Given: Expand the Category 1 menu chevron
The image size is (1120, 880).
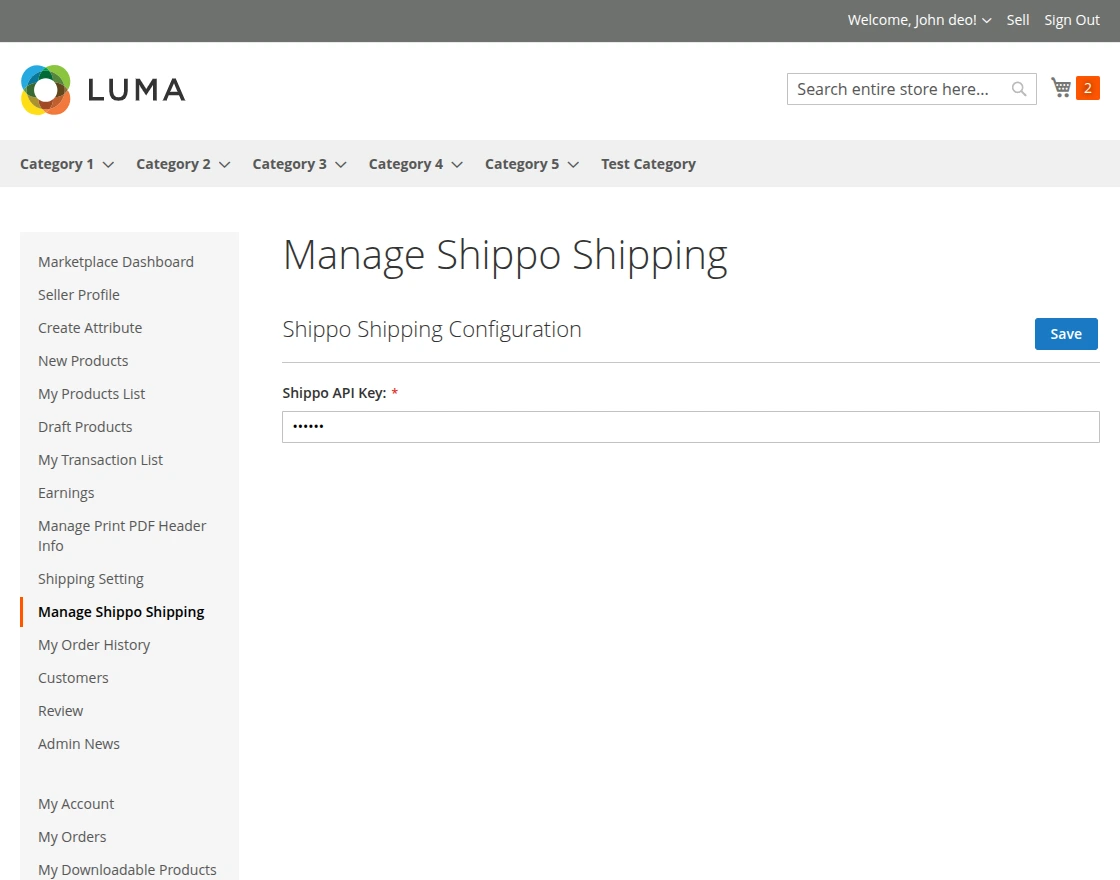Looking at the screenshot, I should [x=109, y=164].
